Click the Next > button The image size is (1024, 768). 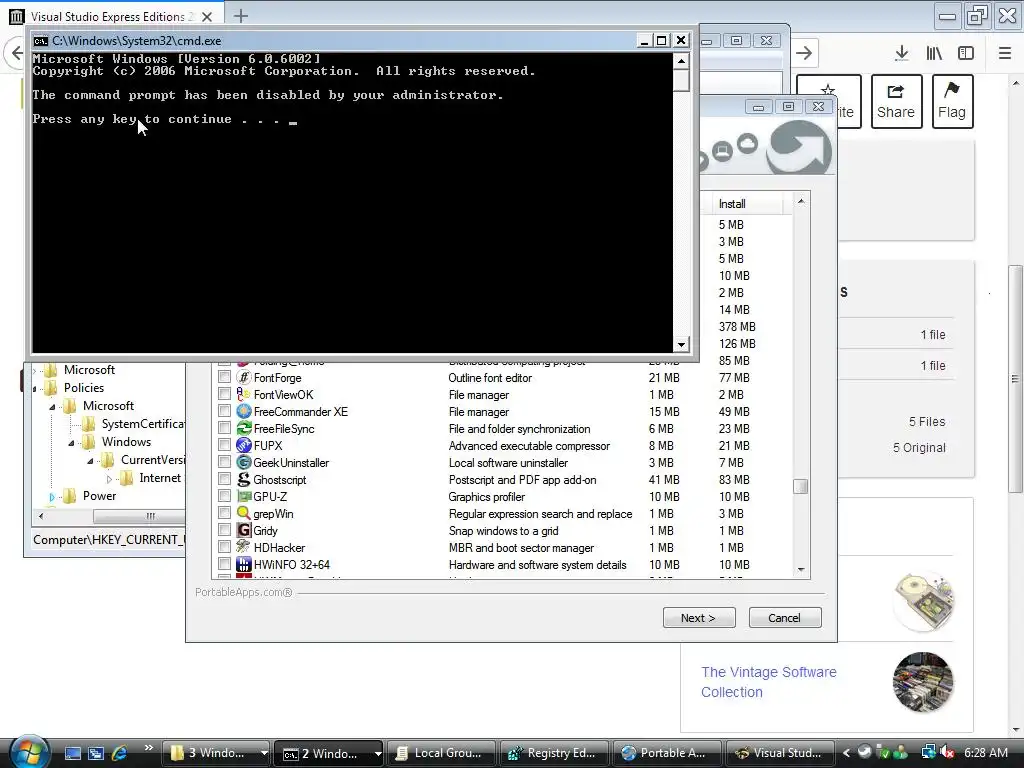(699, 618)
